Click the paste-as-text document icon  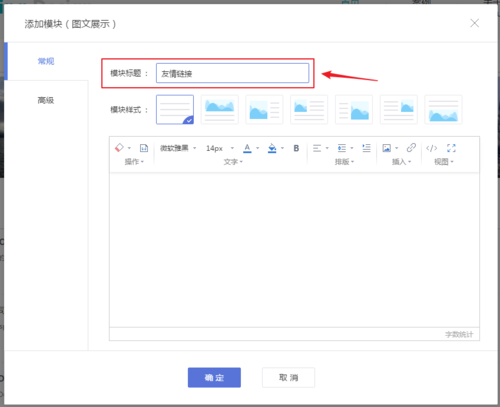point(144,148)
